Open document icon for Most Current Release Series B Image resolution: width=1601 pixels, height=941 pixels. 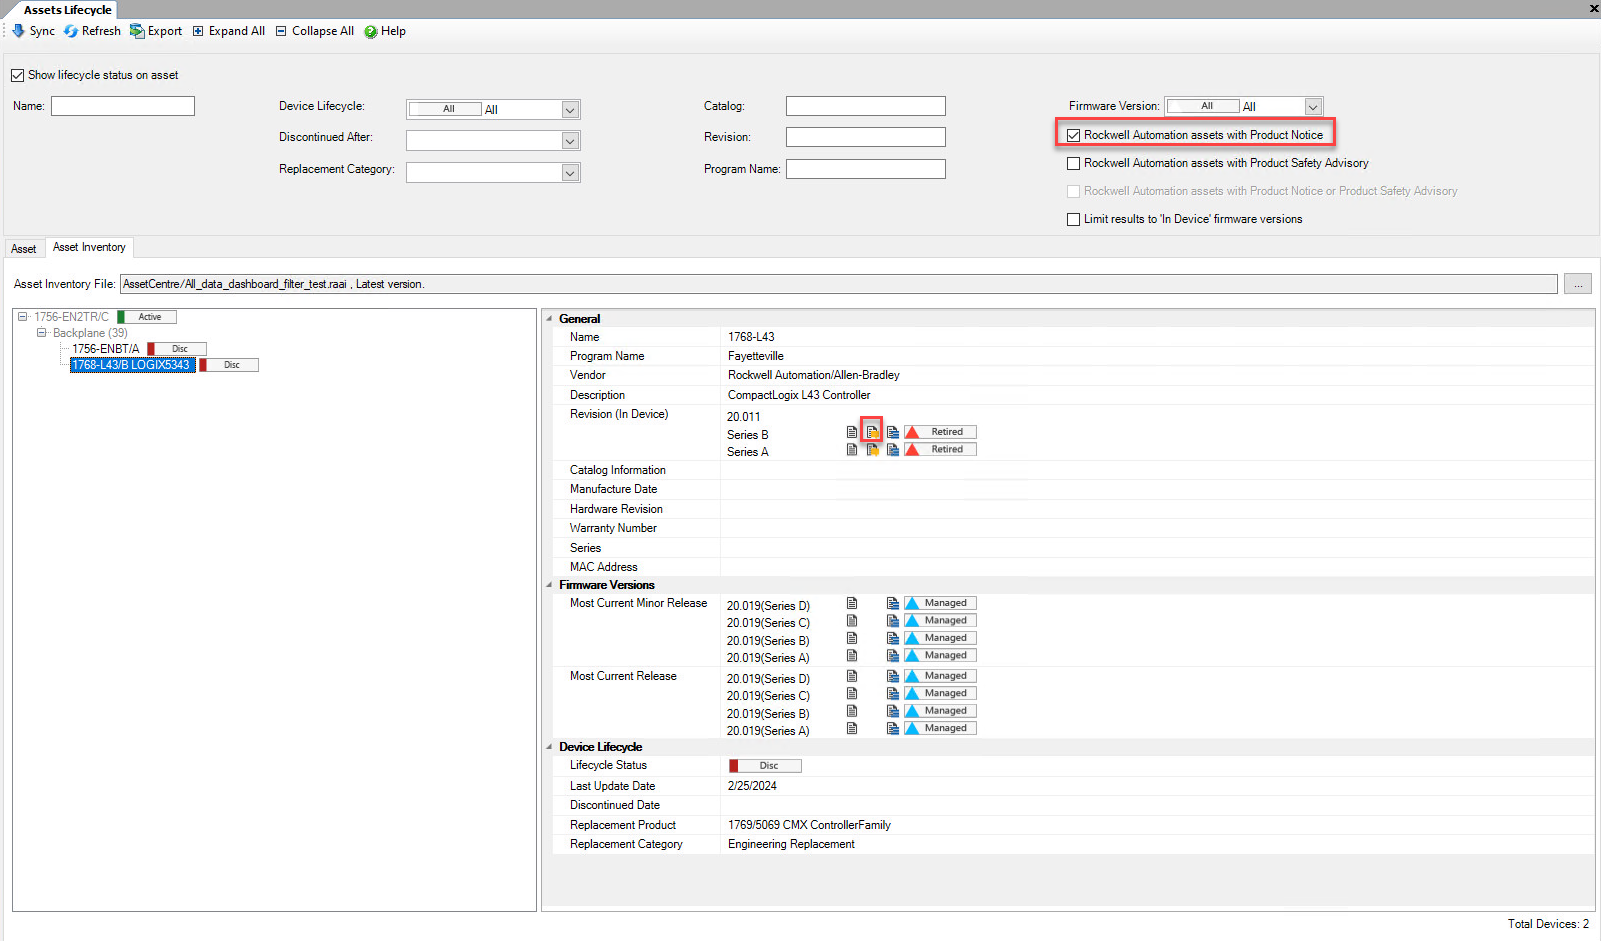coord(852,711)
